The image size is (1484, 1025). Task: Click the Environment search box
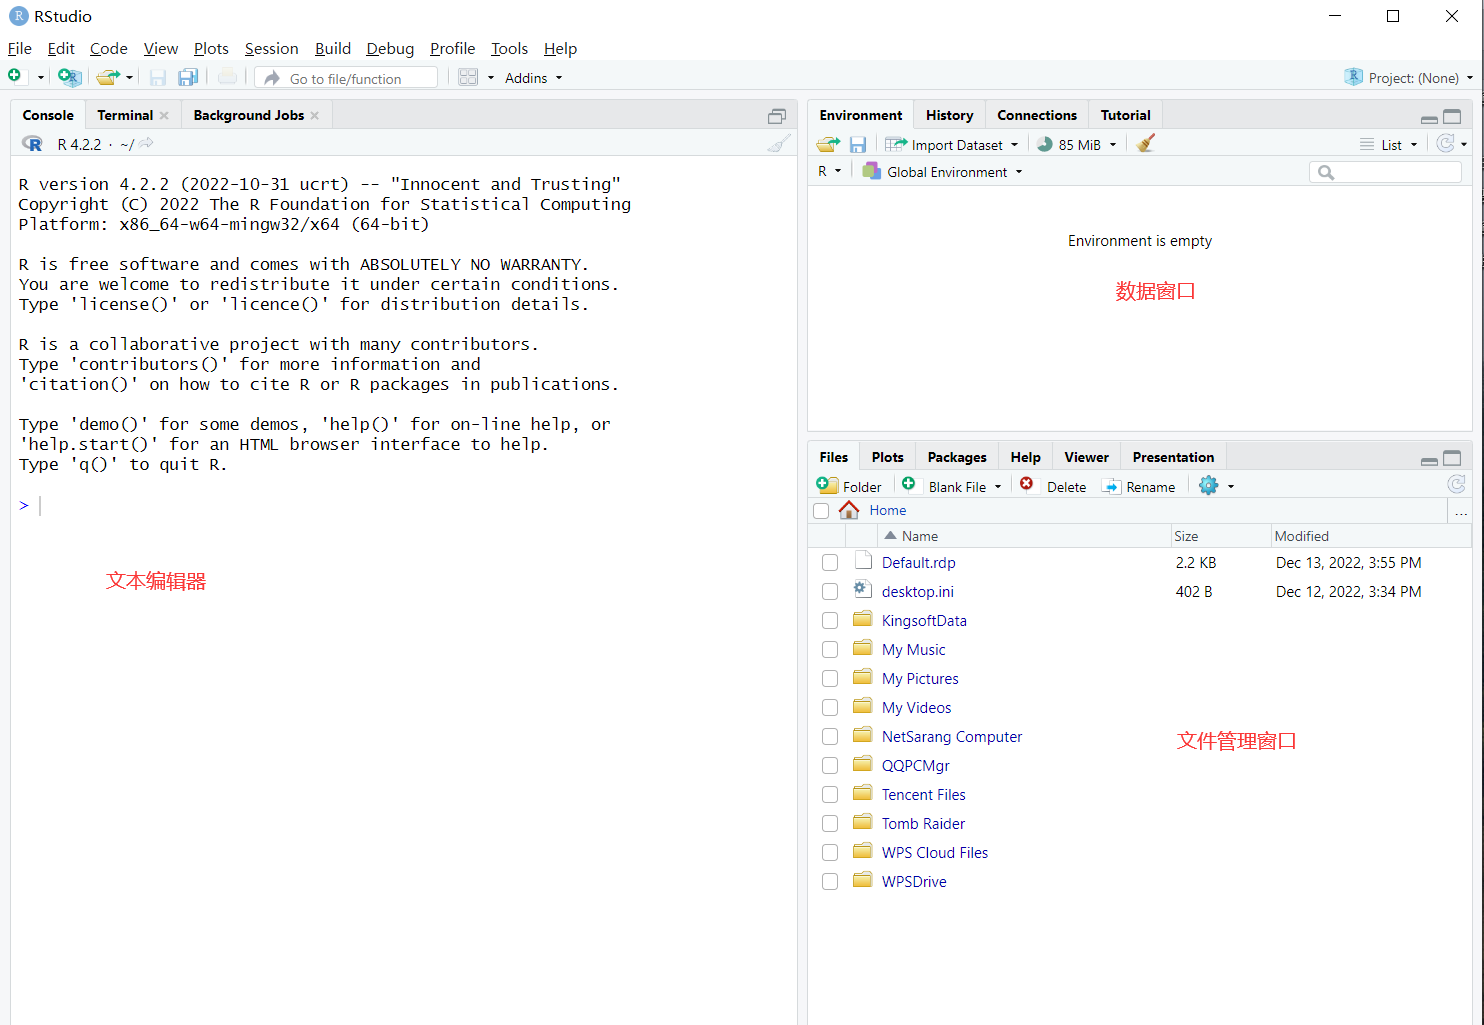[x=1385, y=172]
